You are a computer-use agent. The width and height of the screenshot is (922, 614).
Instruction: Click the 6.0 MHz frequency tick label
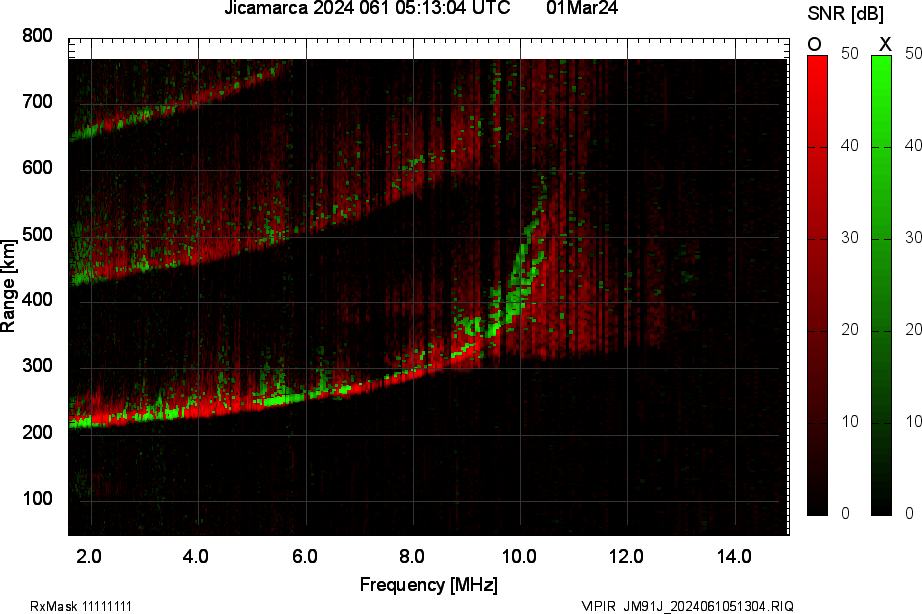[304, 556]
